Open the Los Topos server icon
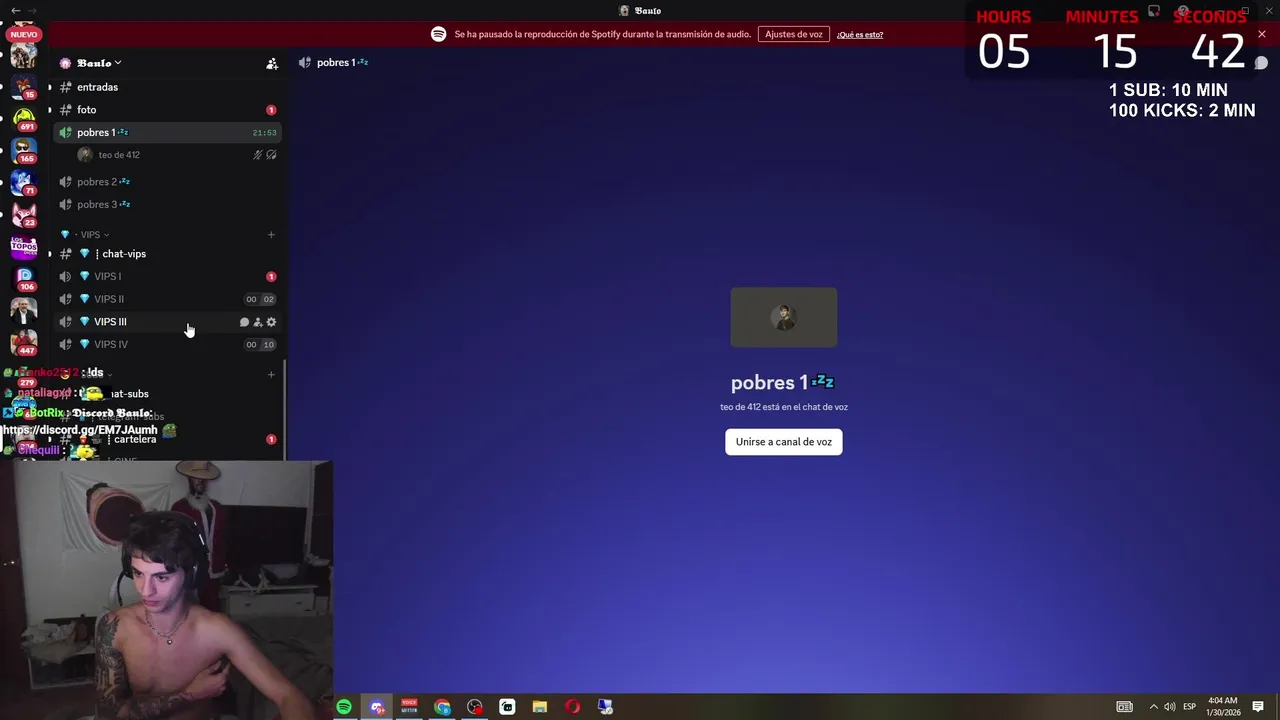 coord(24,247)
